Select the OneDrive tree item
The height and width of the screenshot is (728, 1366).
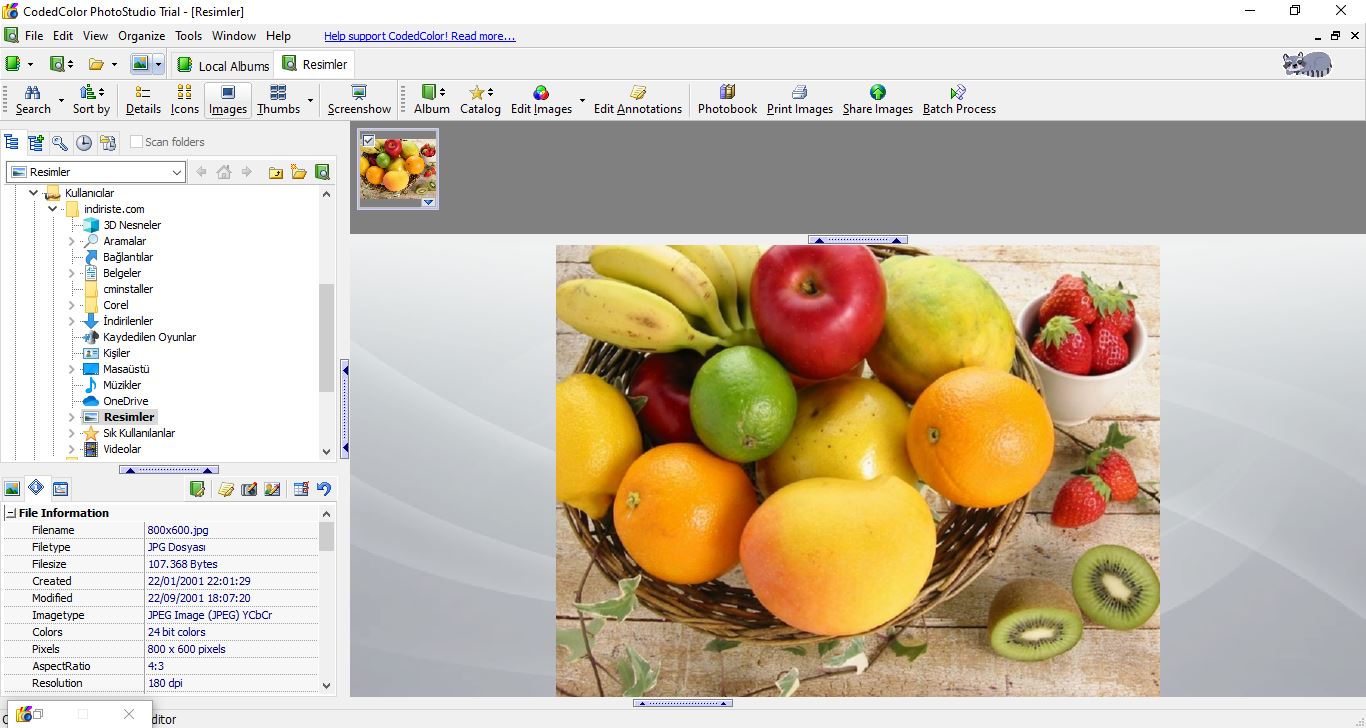125,401
